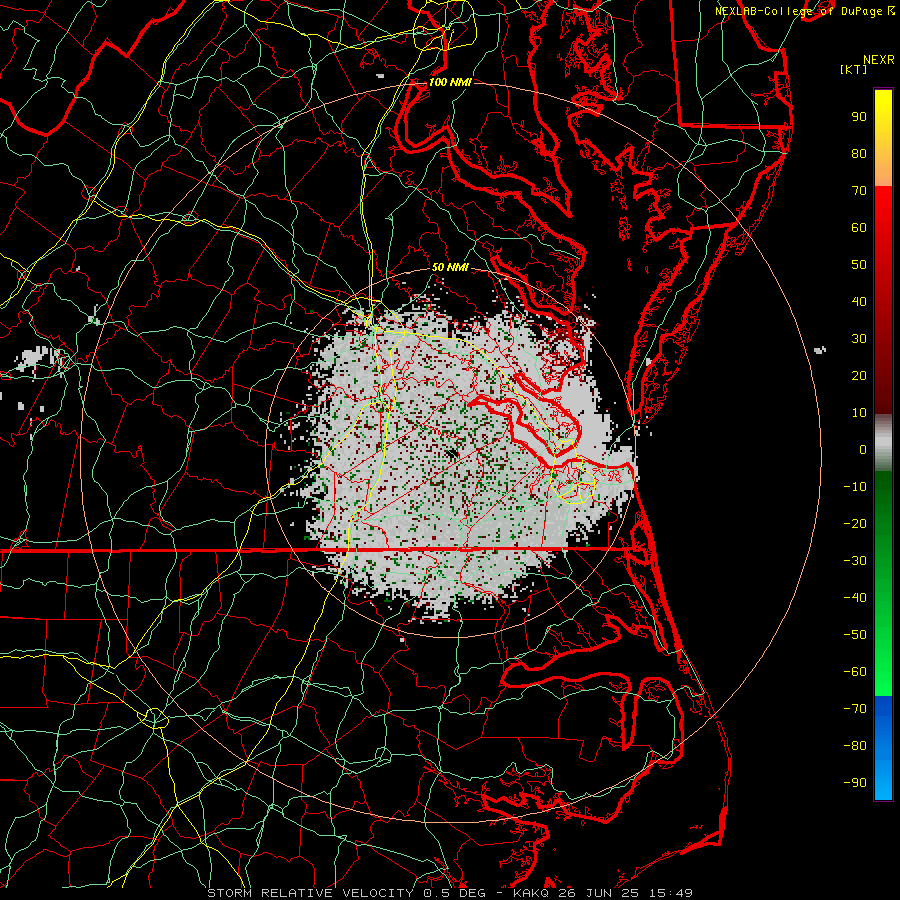Image resolution: width=900 pixels, height=900 pixels.
Task: Click the legend value "-60"
Action: tap(855, 672)
